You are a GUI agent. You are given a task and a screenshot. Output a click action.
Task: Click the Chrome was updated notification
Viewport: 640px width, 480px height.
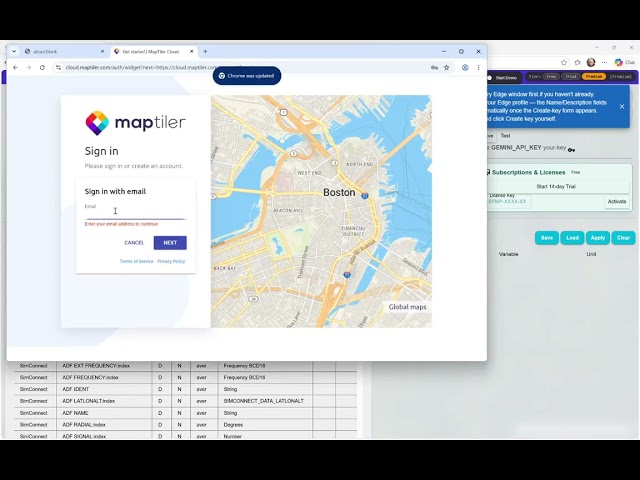[x=247, y=76]
